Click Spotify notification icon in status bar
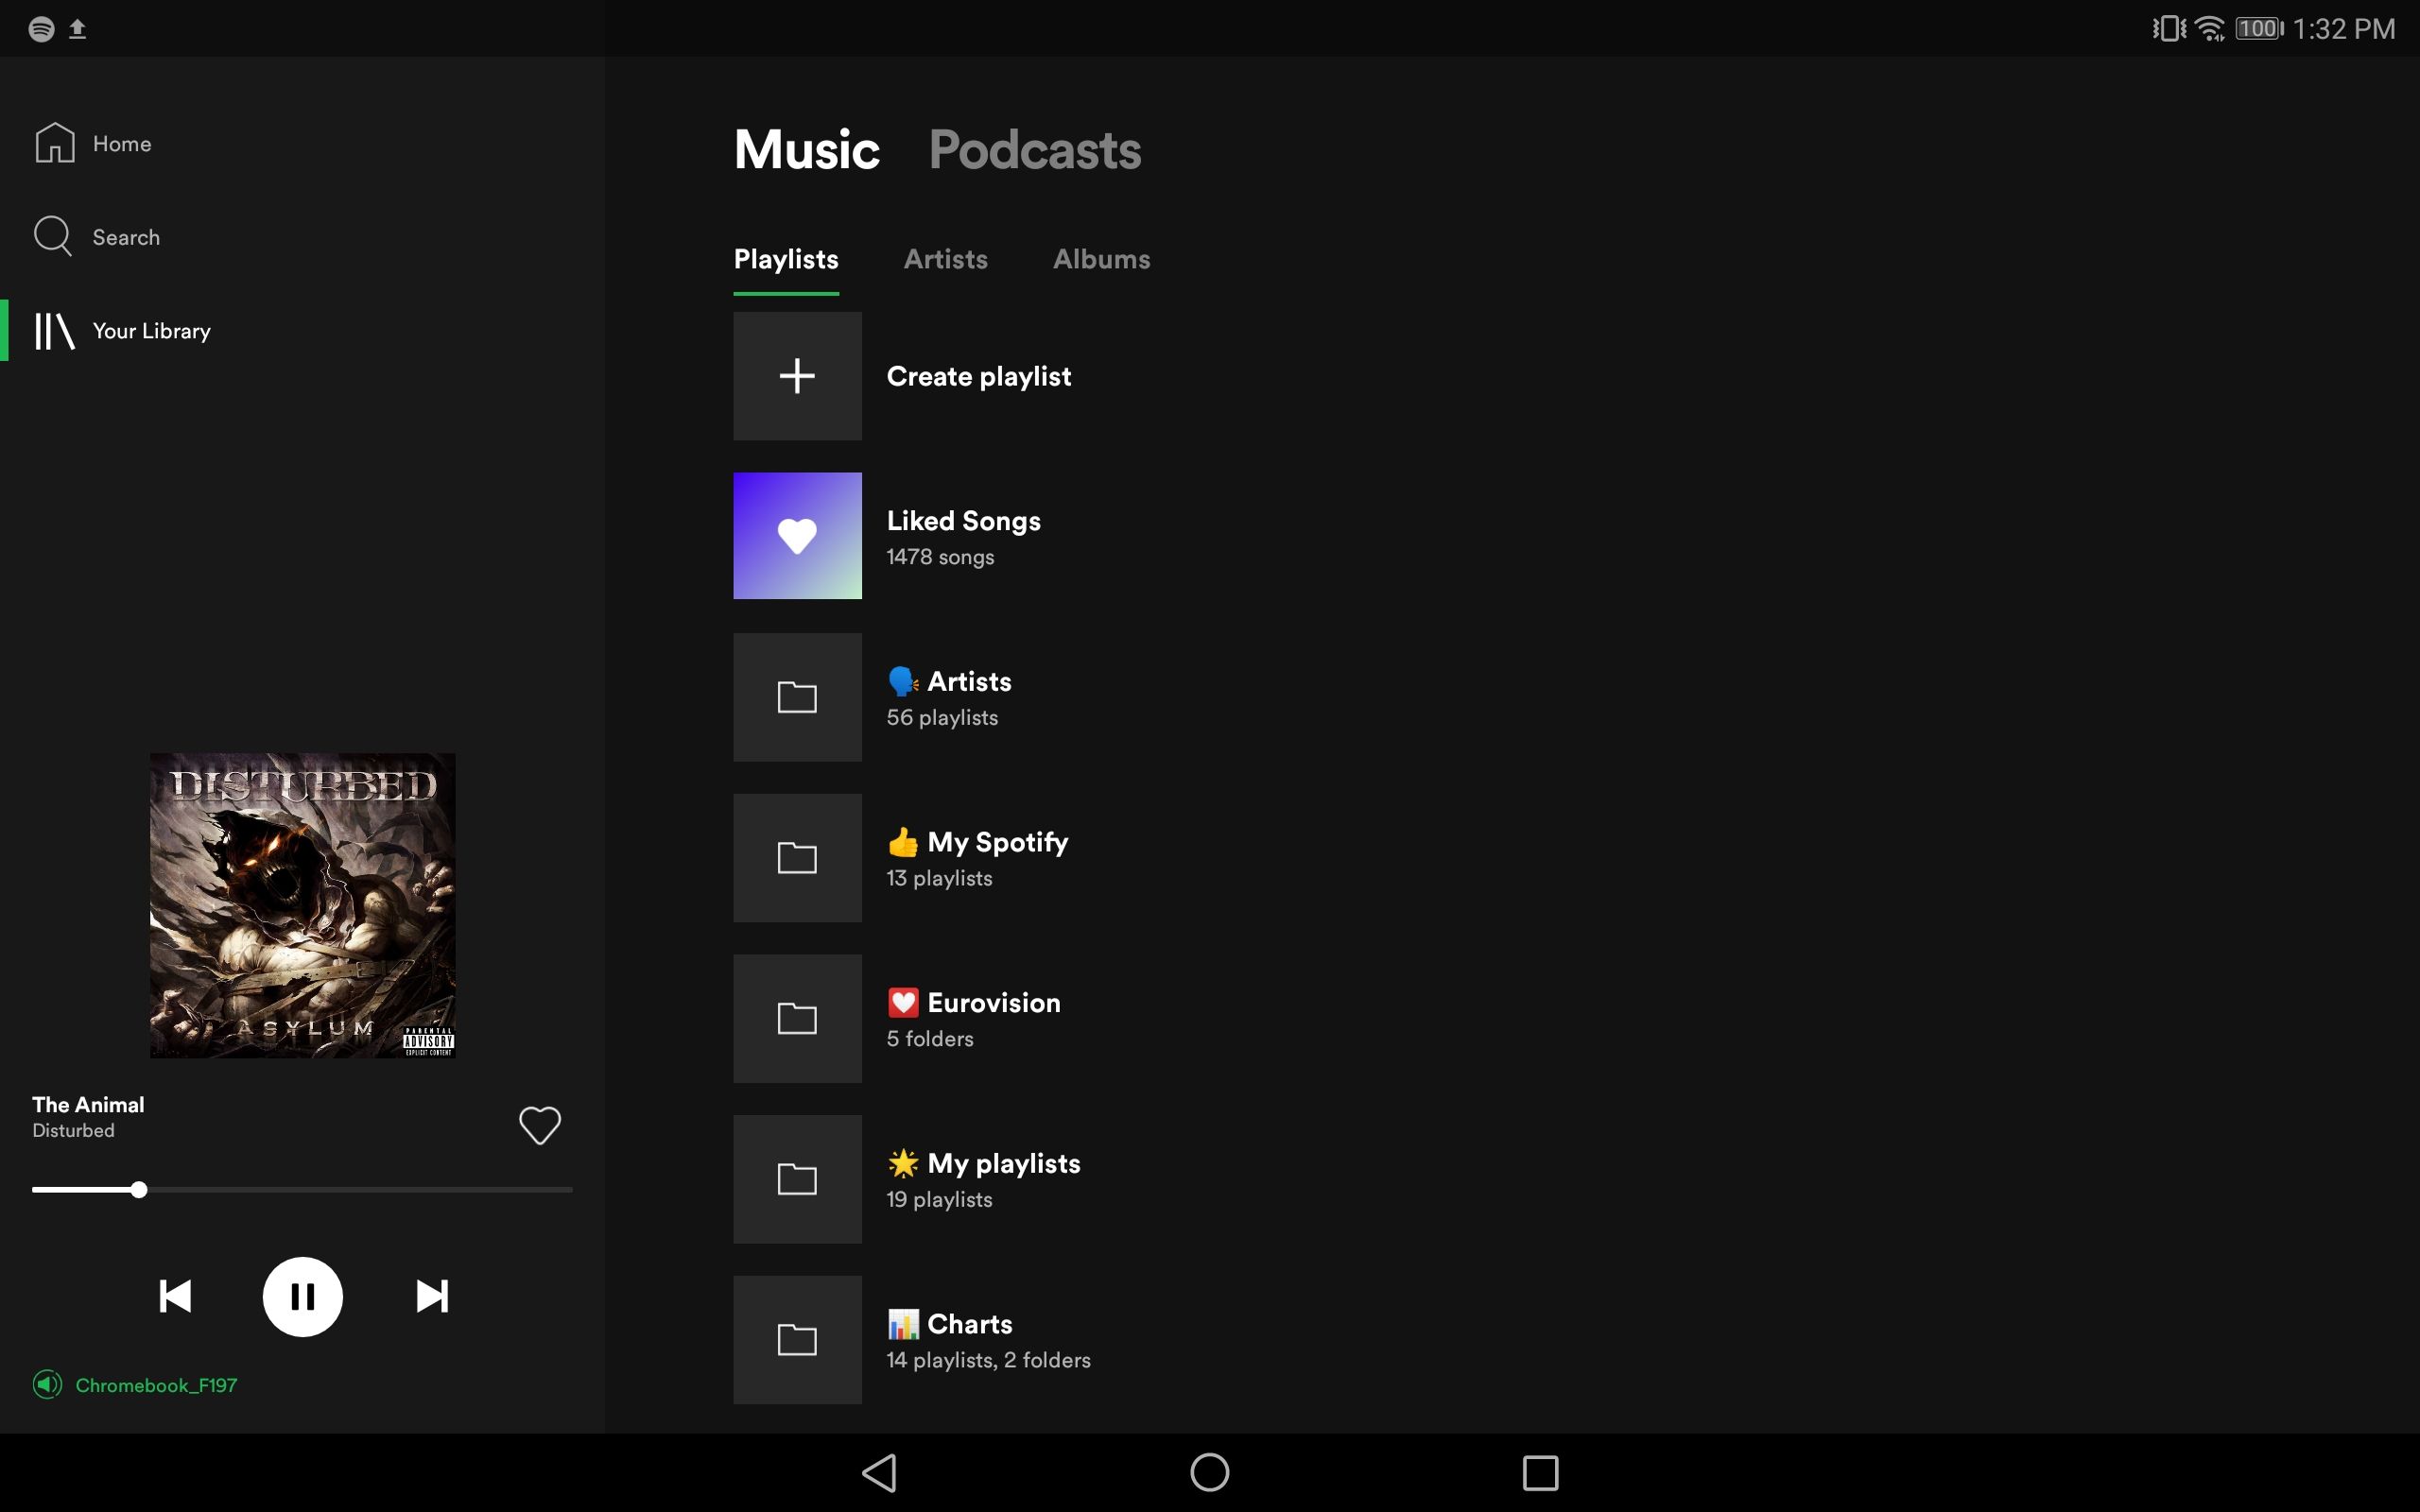Screen dimensions: 2420x1512 41,28
